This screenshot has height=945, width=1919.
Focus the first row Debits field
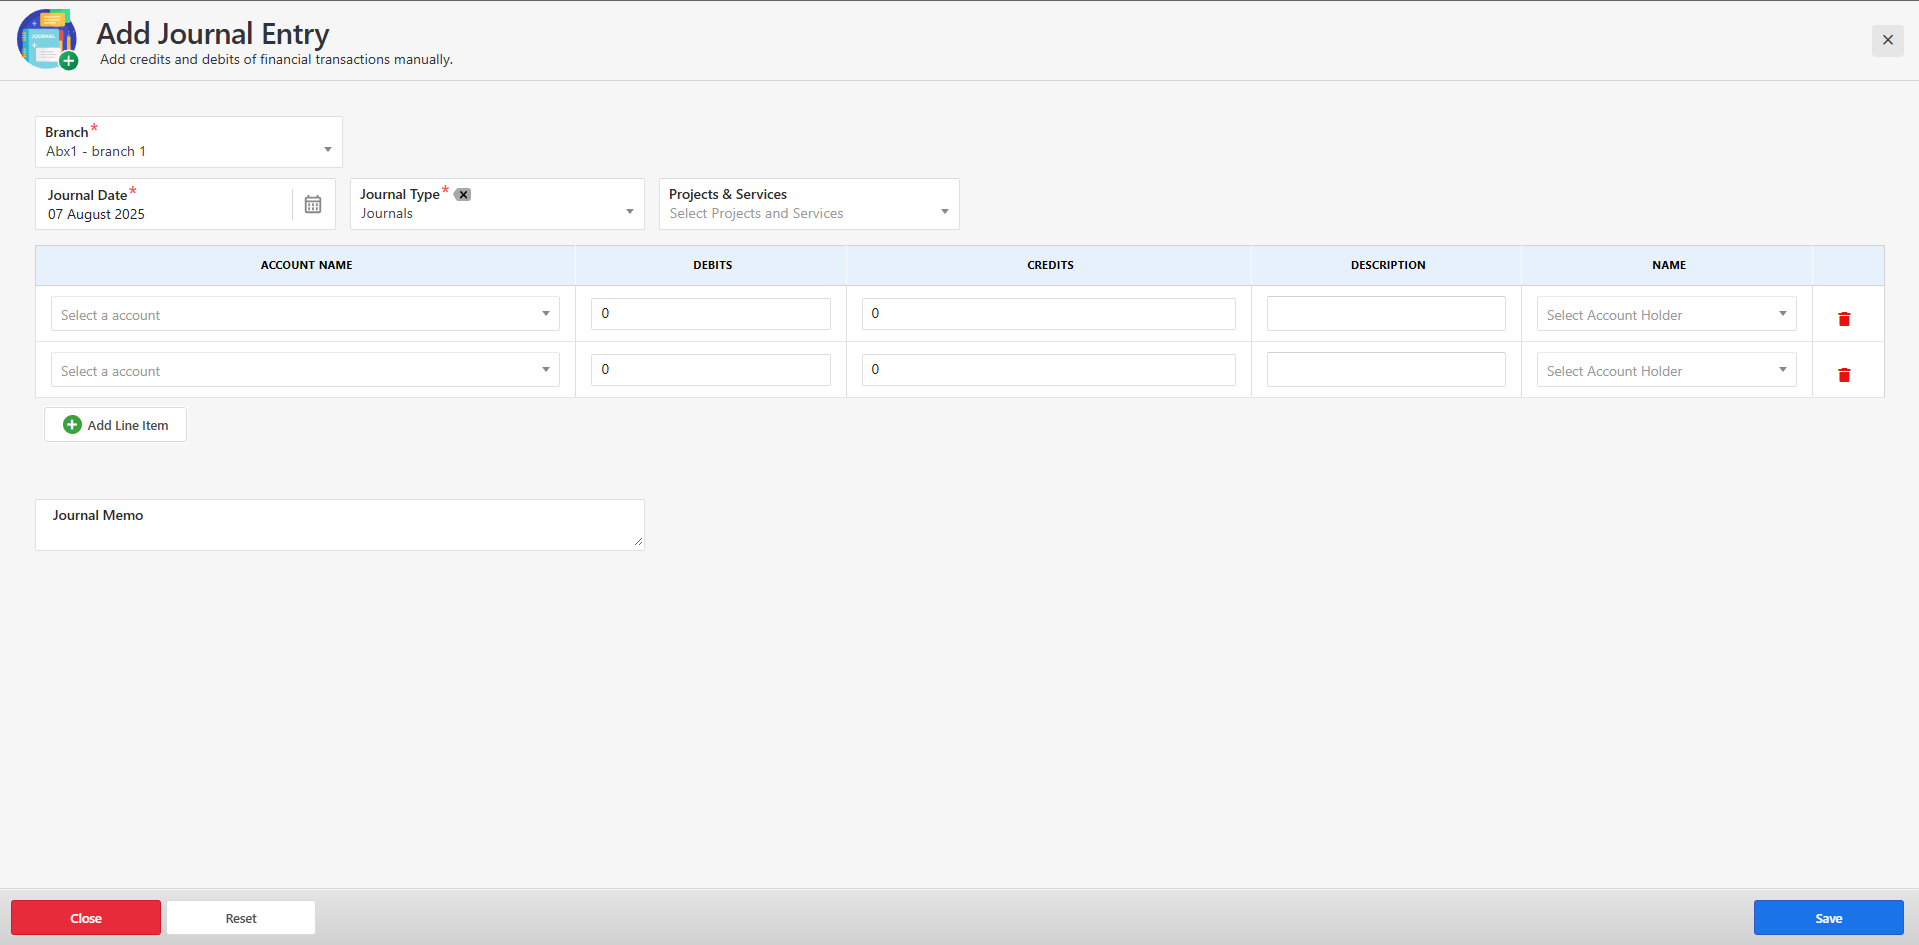(x=710, y=314)
